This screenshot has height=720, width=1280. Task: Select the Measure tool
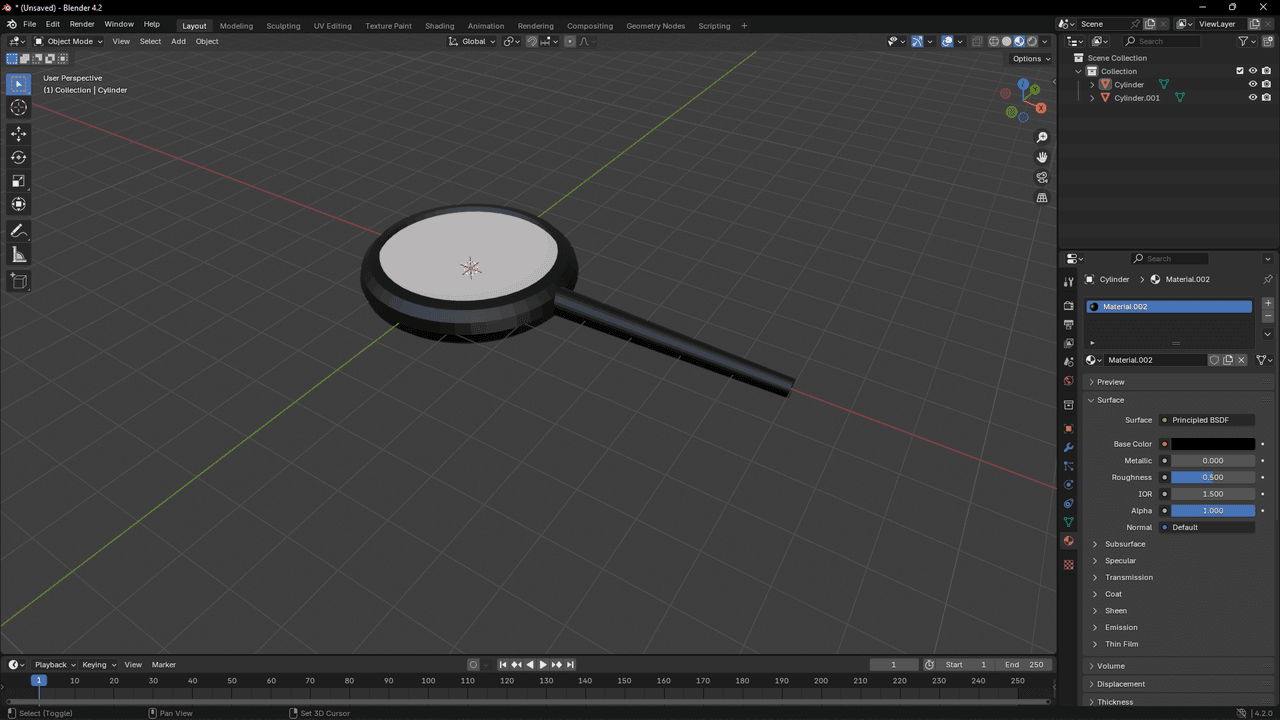(18, 255)
